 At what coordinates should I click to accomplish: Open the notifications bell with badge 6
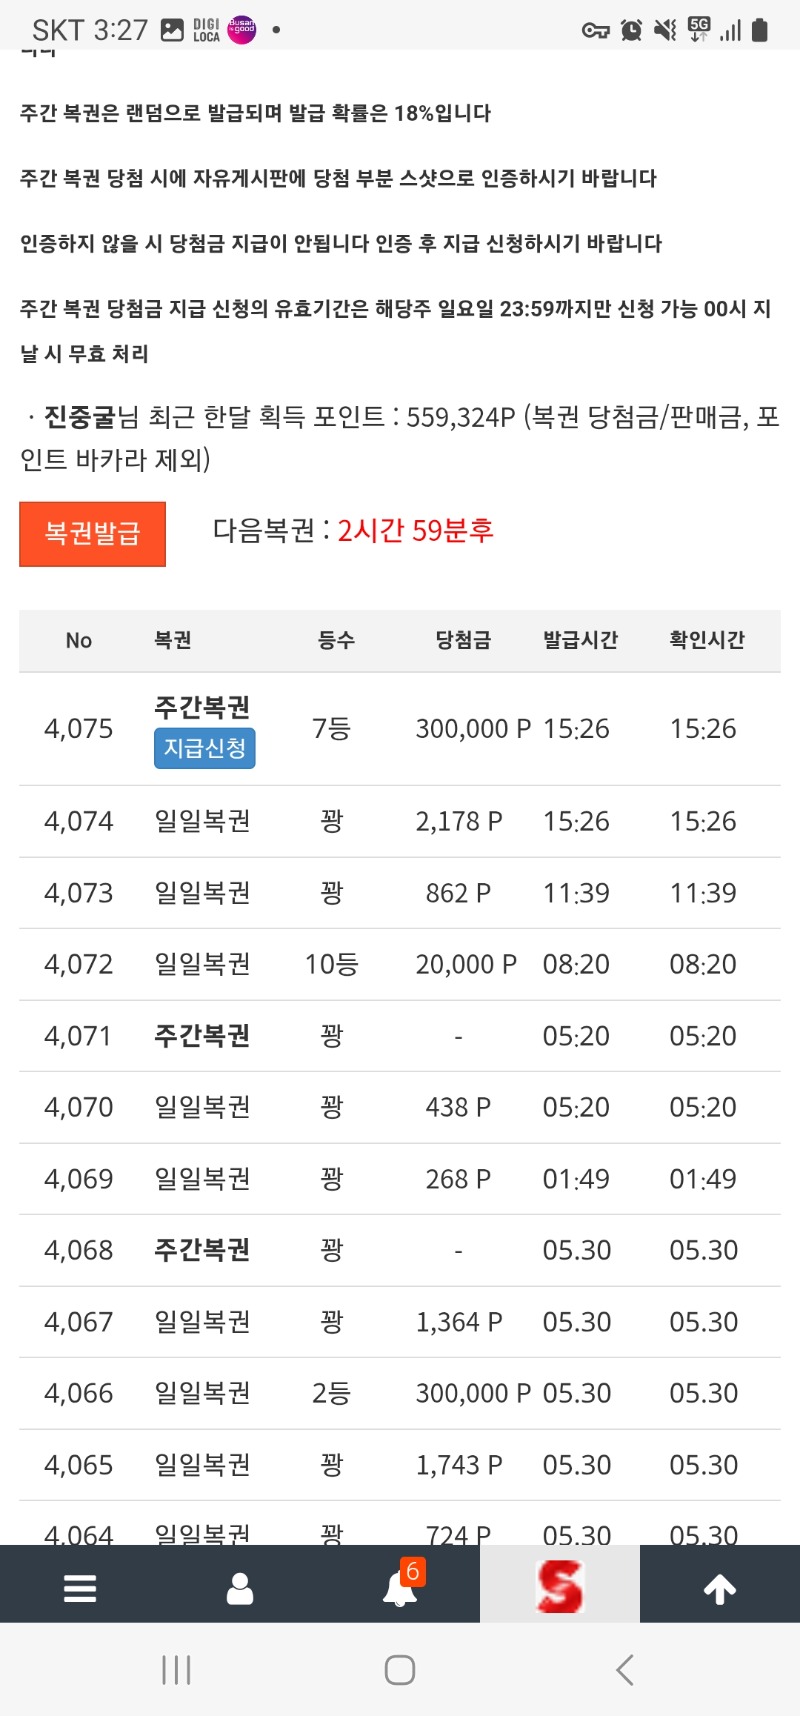(x=402, y=1583)
